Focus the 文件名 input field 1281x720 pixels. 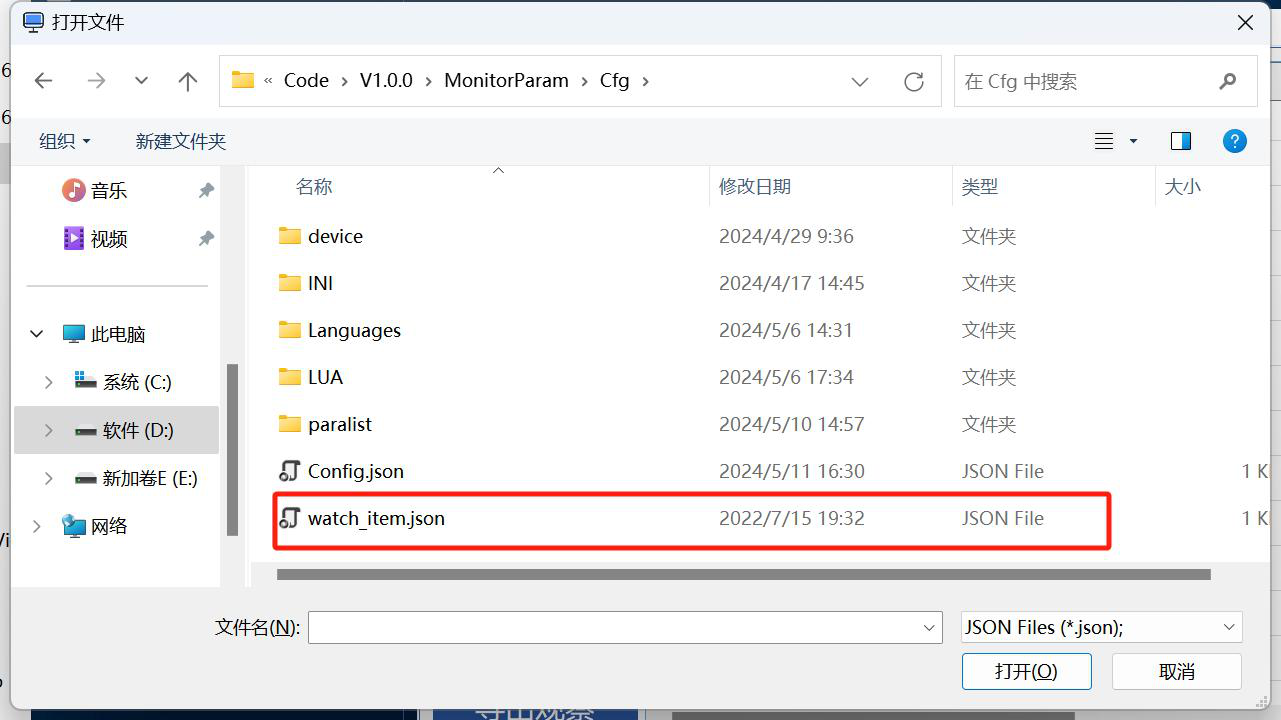tap(625, 627)
